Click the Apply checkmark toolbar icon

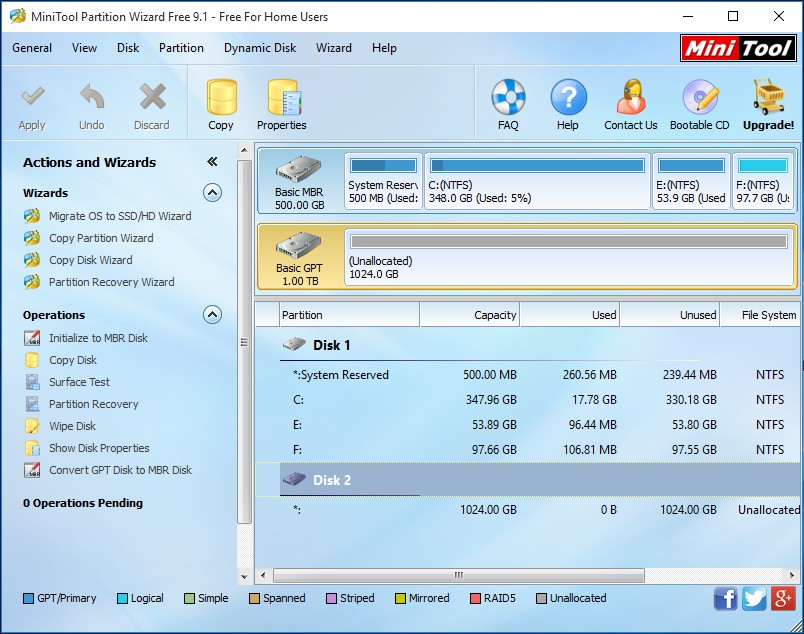(32, 98)
